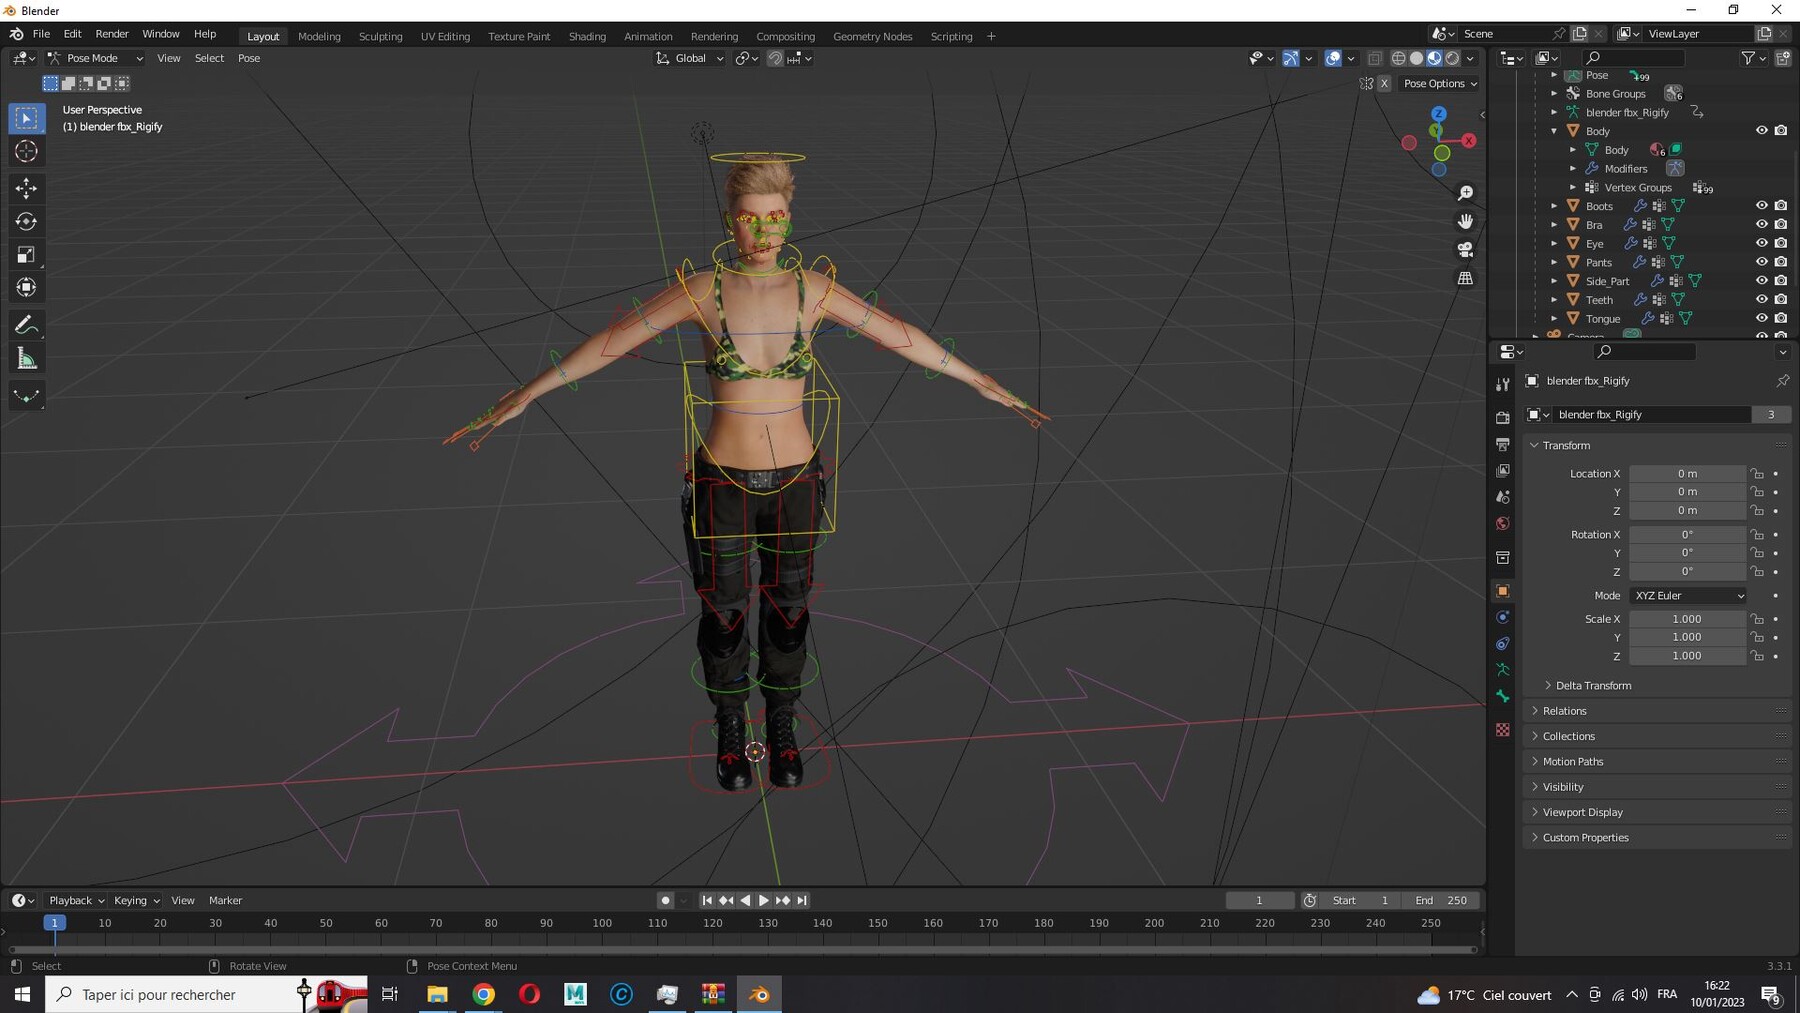The width and height of the screenshot is (1800, 1013).
Task: Switch perspective/orthographic grid icon
Action: [x=1465, y=278]
